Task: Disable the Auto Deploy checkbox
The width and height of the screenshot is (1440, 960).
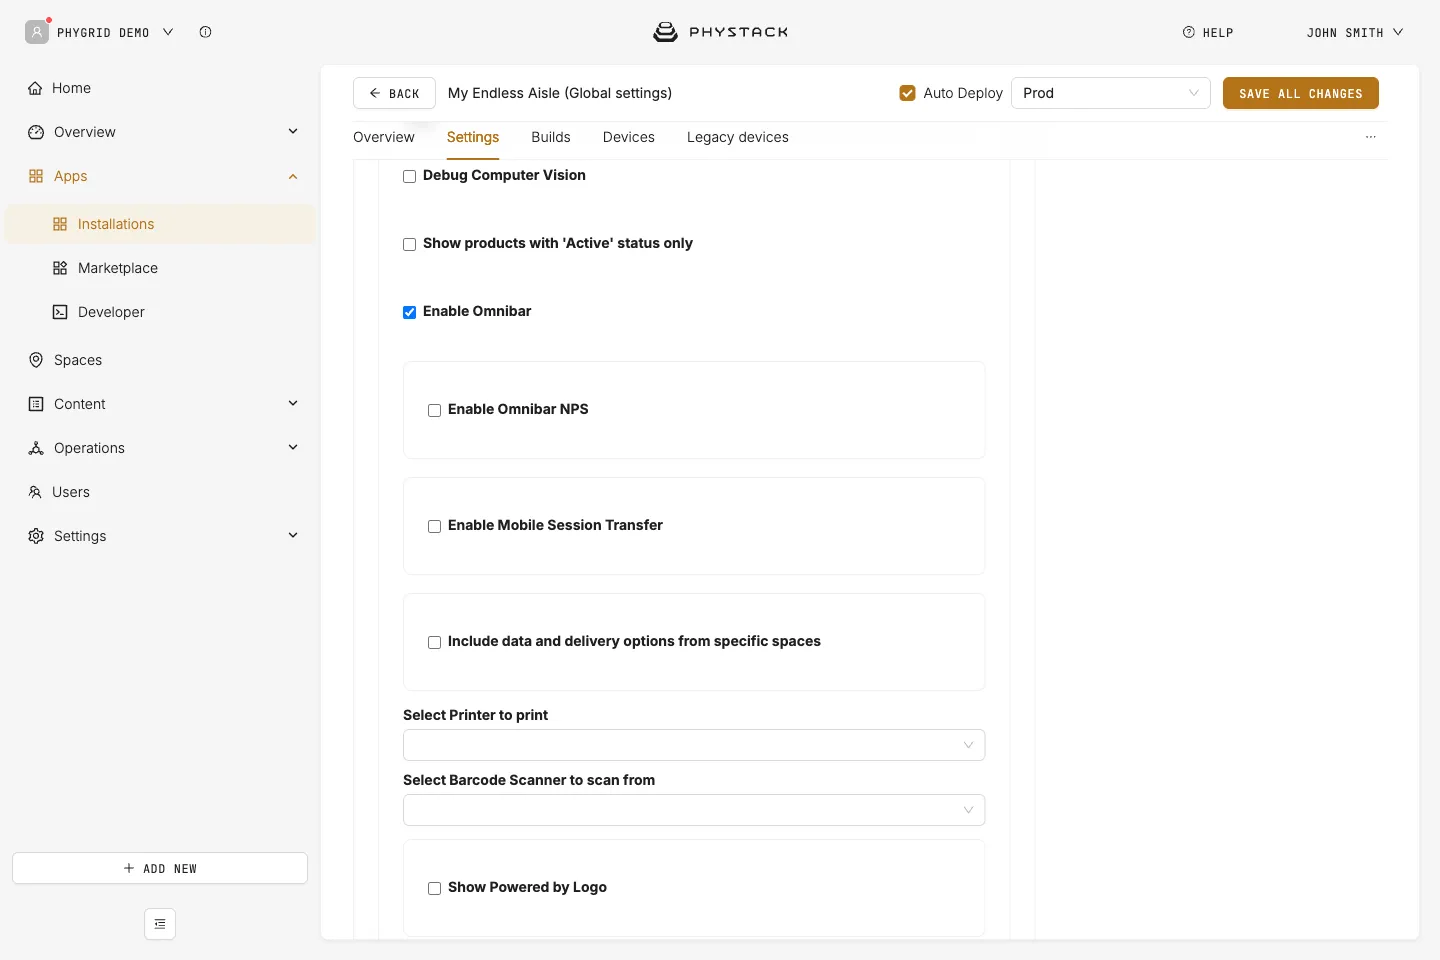Action: click(x=908, y=93)
